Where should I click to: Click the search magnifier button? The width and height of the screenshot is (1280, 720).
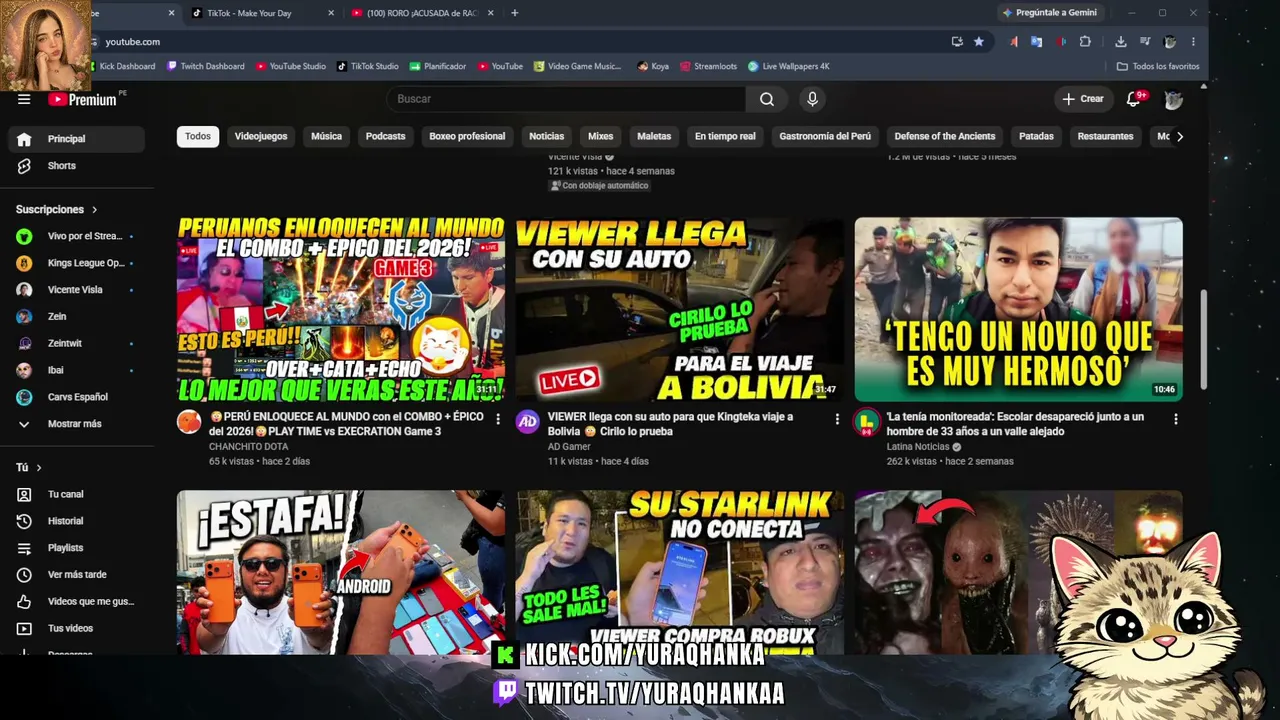[767, 99]
